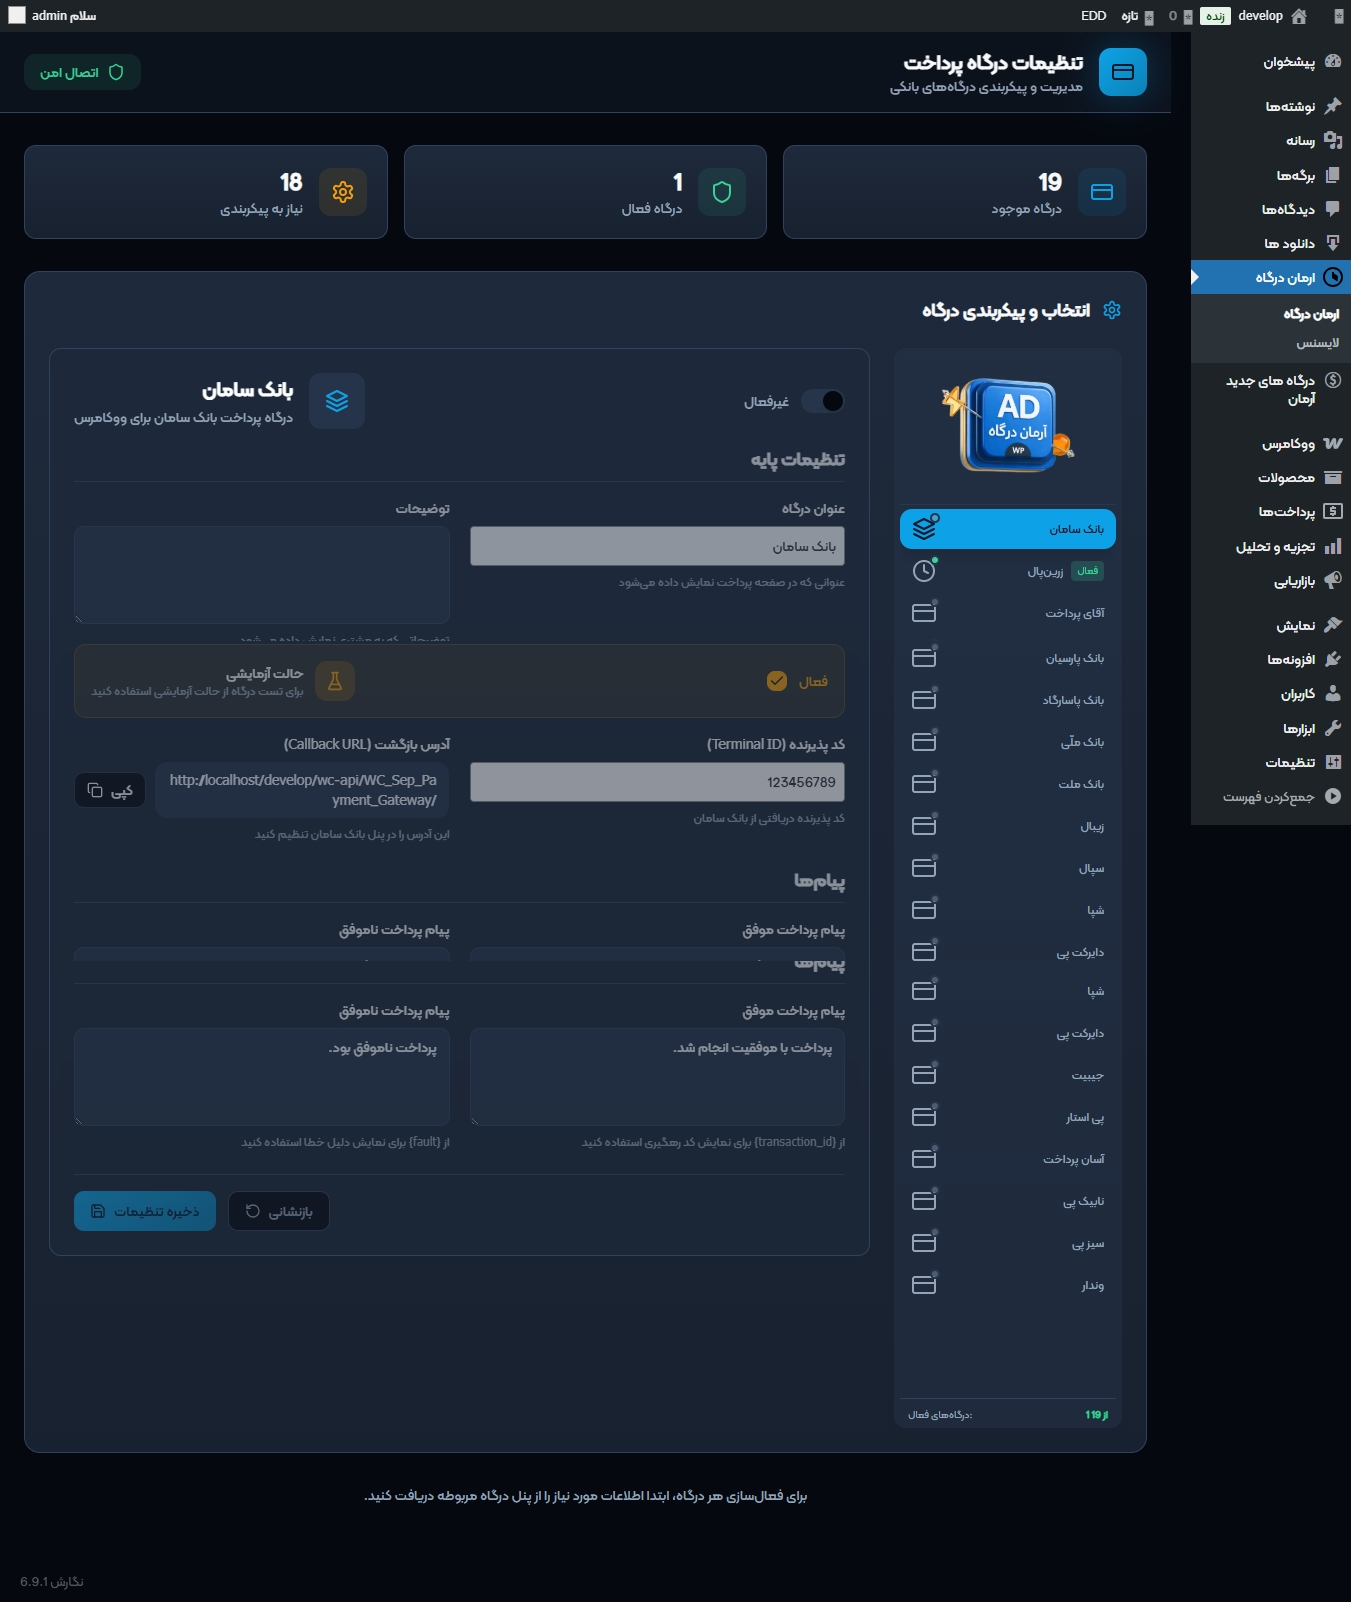1351x1602 pixels.
Task: Open the EDD admin bar menu
Action: [x=1094, y=16]
